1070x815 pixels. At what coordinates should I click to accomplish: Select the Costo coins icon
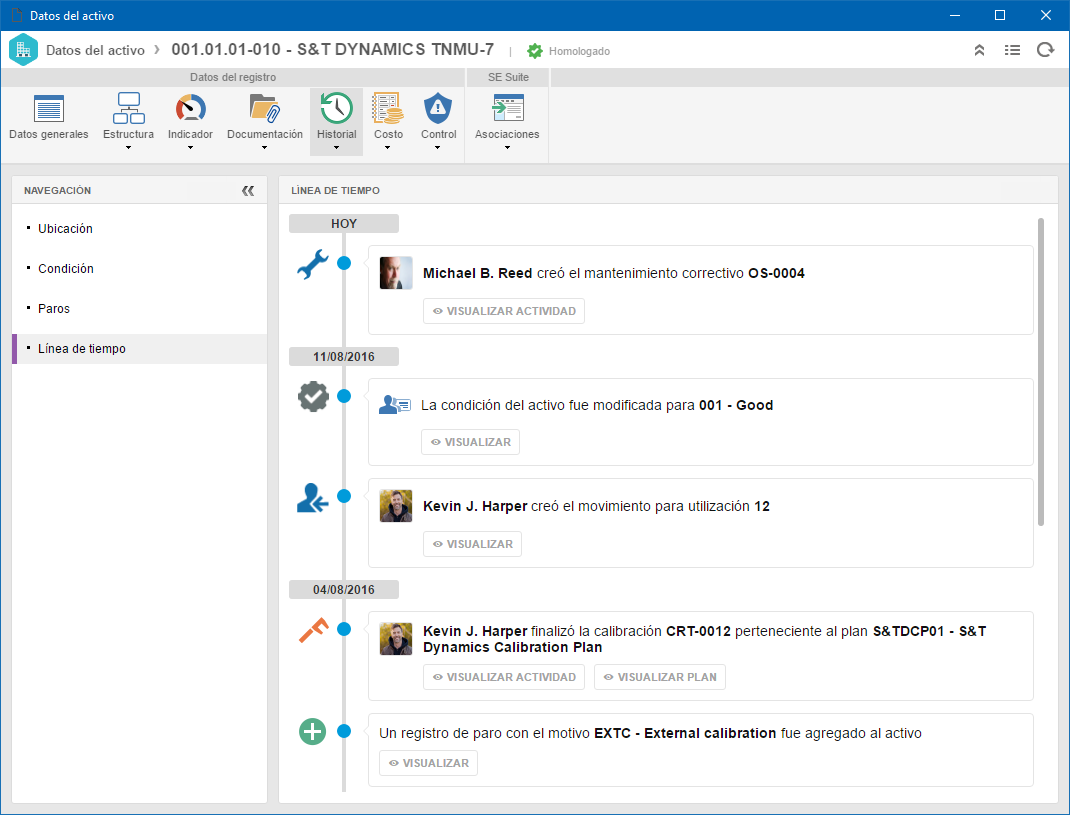pyautogui.click(x=388, y=109)
